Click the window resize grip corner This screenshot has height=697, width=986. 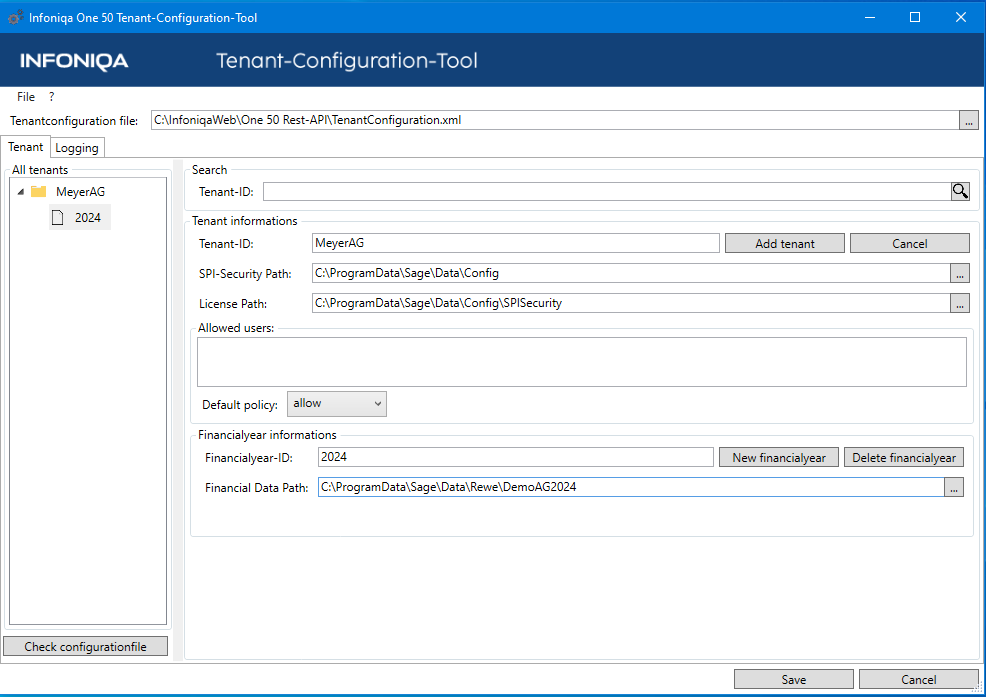point(977,688)
